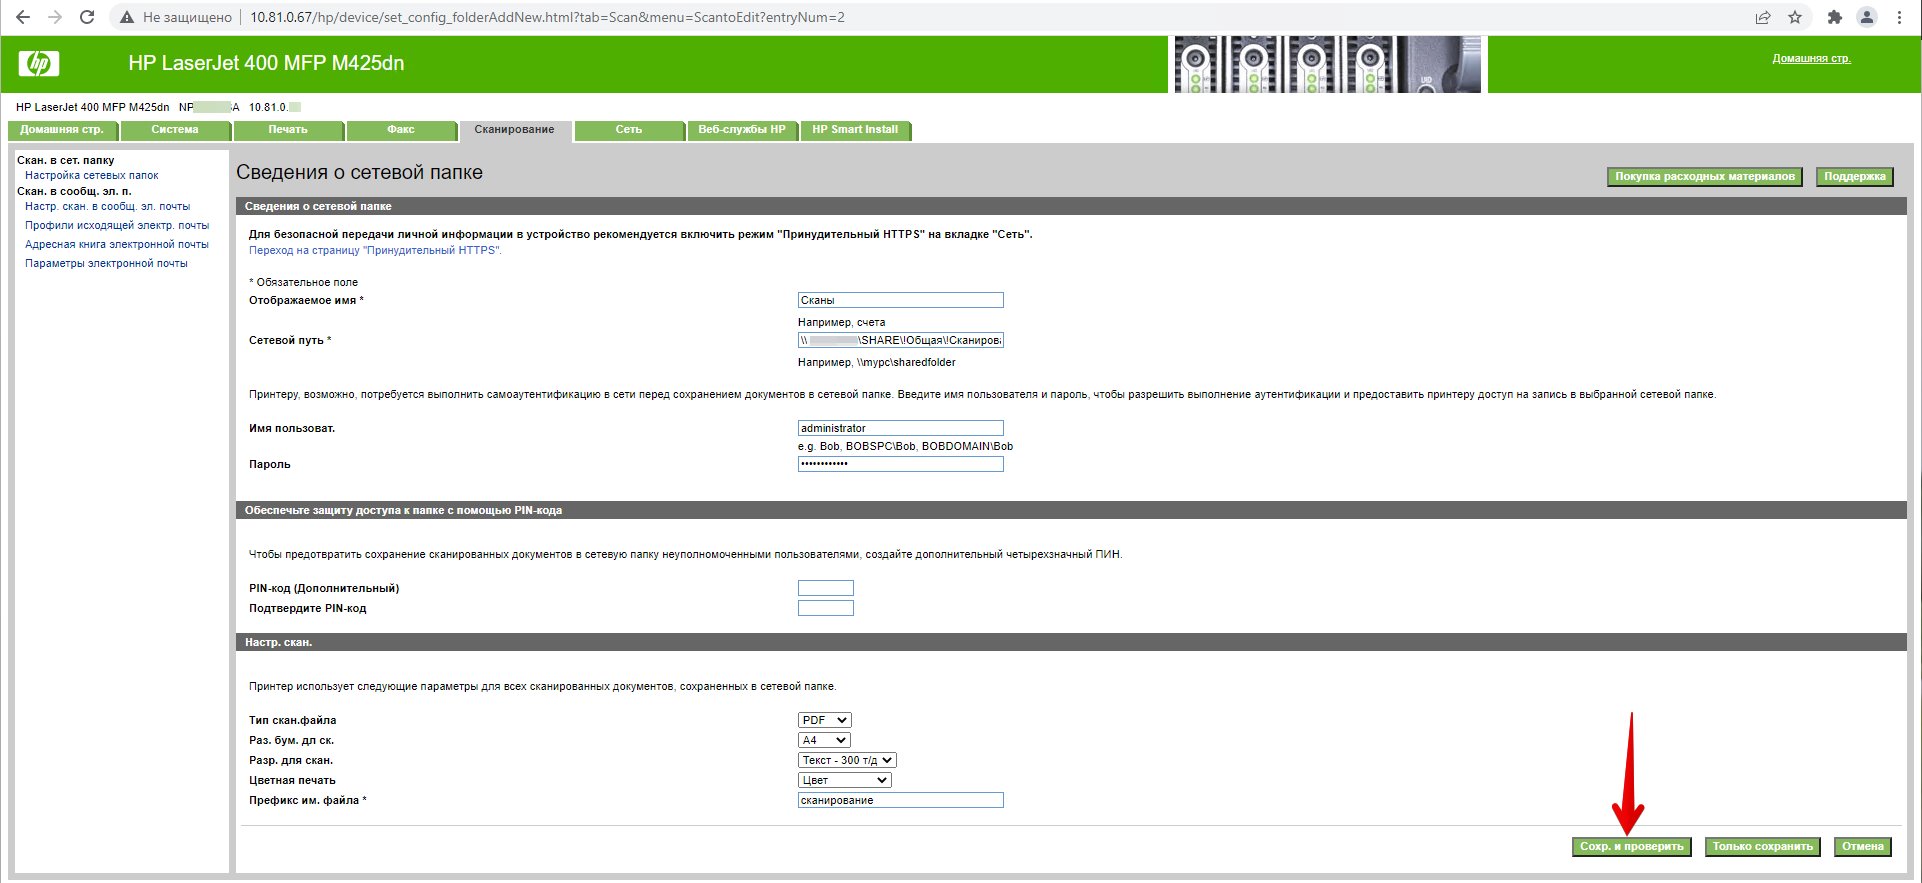Click the address bar URL
This screenshot has height=883, width=1922.
547,17
